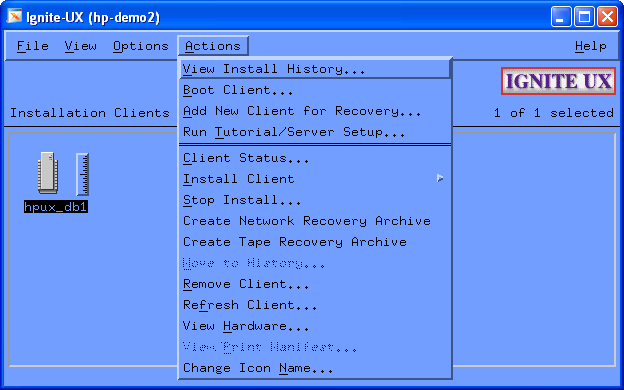Viewport: 624px width, 390px height.
Task: Select Create Network Recovery Archive
Action: point(315,221)
